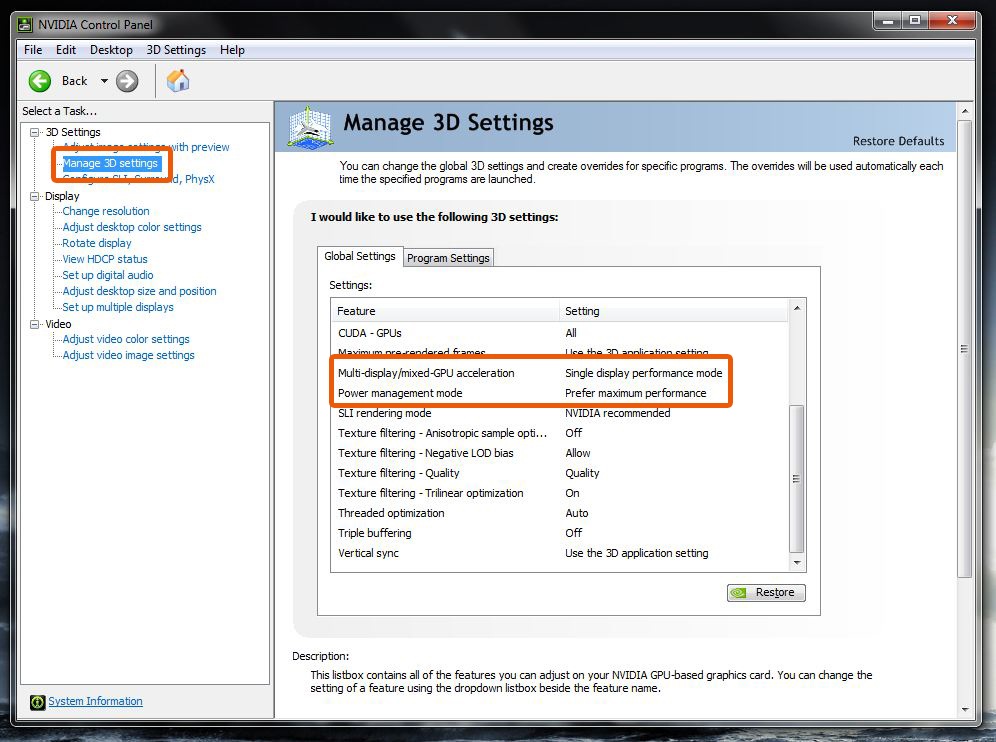Image resolution: width=996 pixels, height=742 pixels.
Task: Open Set up multiple displays task
Action: (118, 307)
